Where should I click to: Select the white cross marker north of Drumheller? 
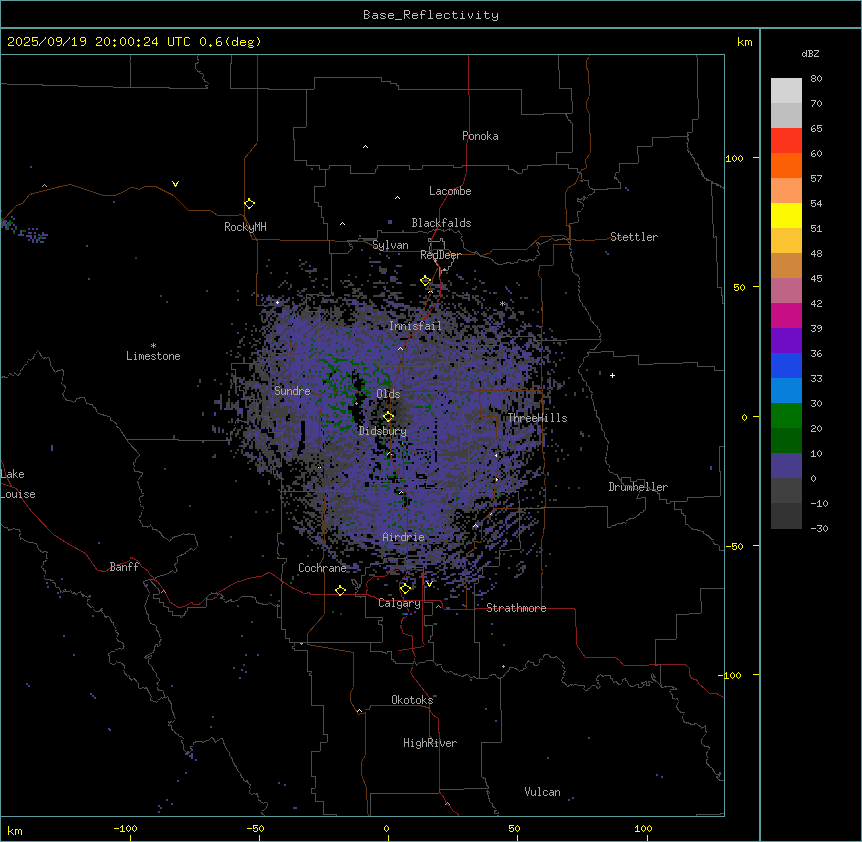click(x=612, y=375)
